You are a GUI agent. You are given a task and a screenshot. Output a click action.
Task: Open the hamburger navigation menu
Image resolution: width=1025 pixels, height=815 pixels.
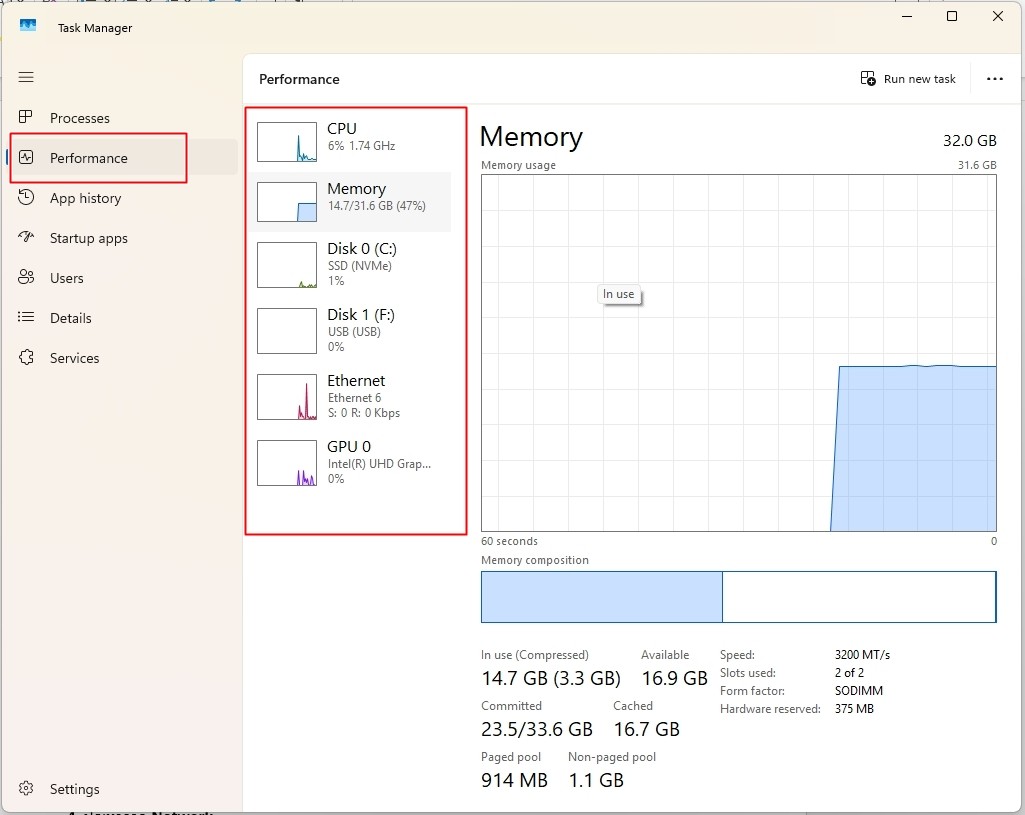coord(26,77)
